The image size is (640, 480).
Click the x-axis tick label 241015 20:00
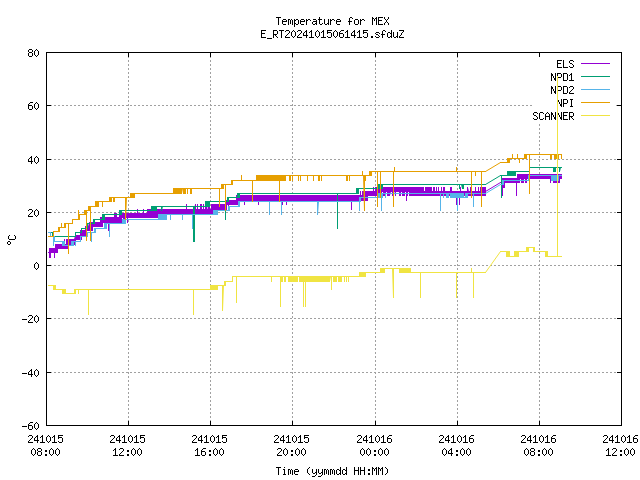coord(291,445)
